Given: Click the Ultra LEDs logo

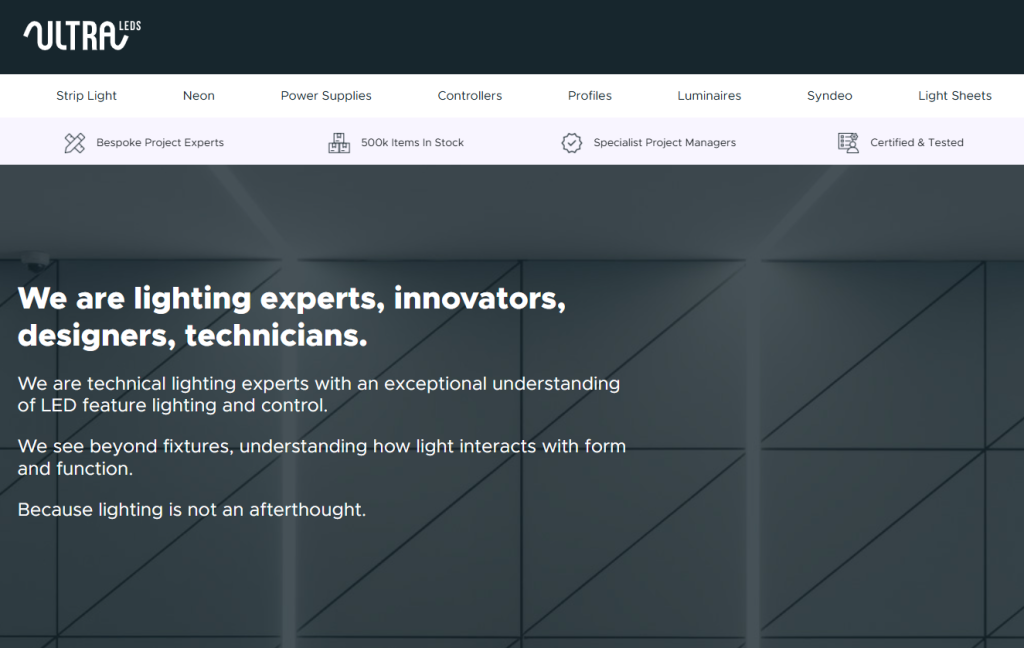Looking at the screenshot, I should pyautogui.click(x=82, y=36).
